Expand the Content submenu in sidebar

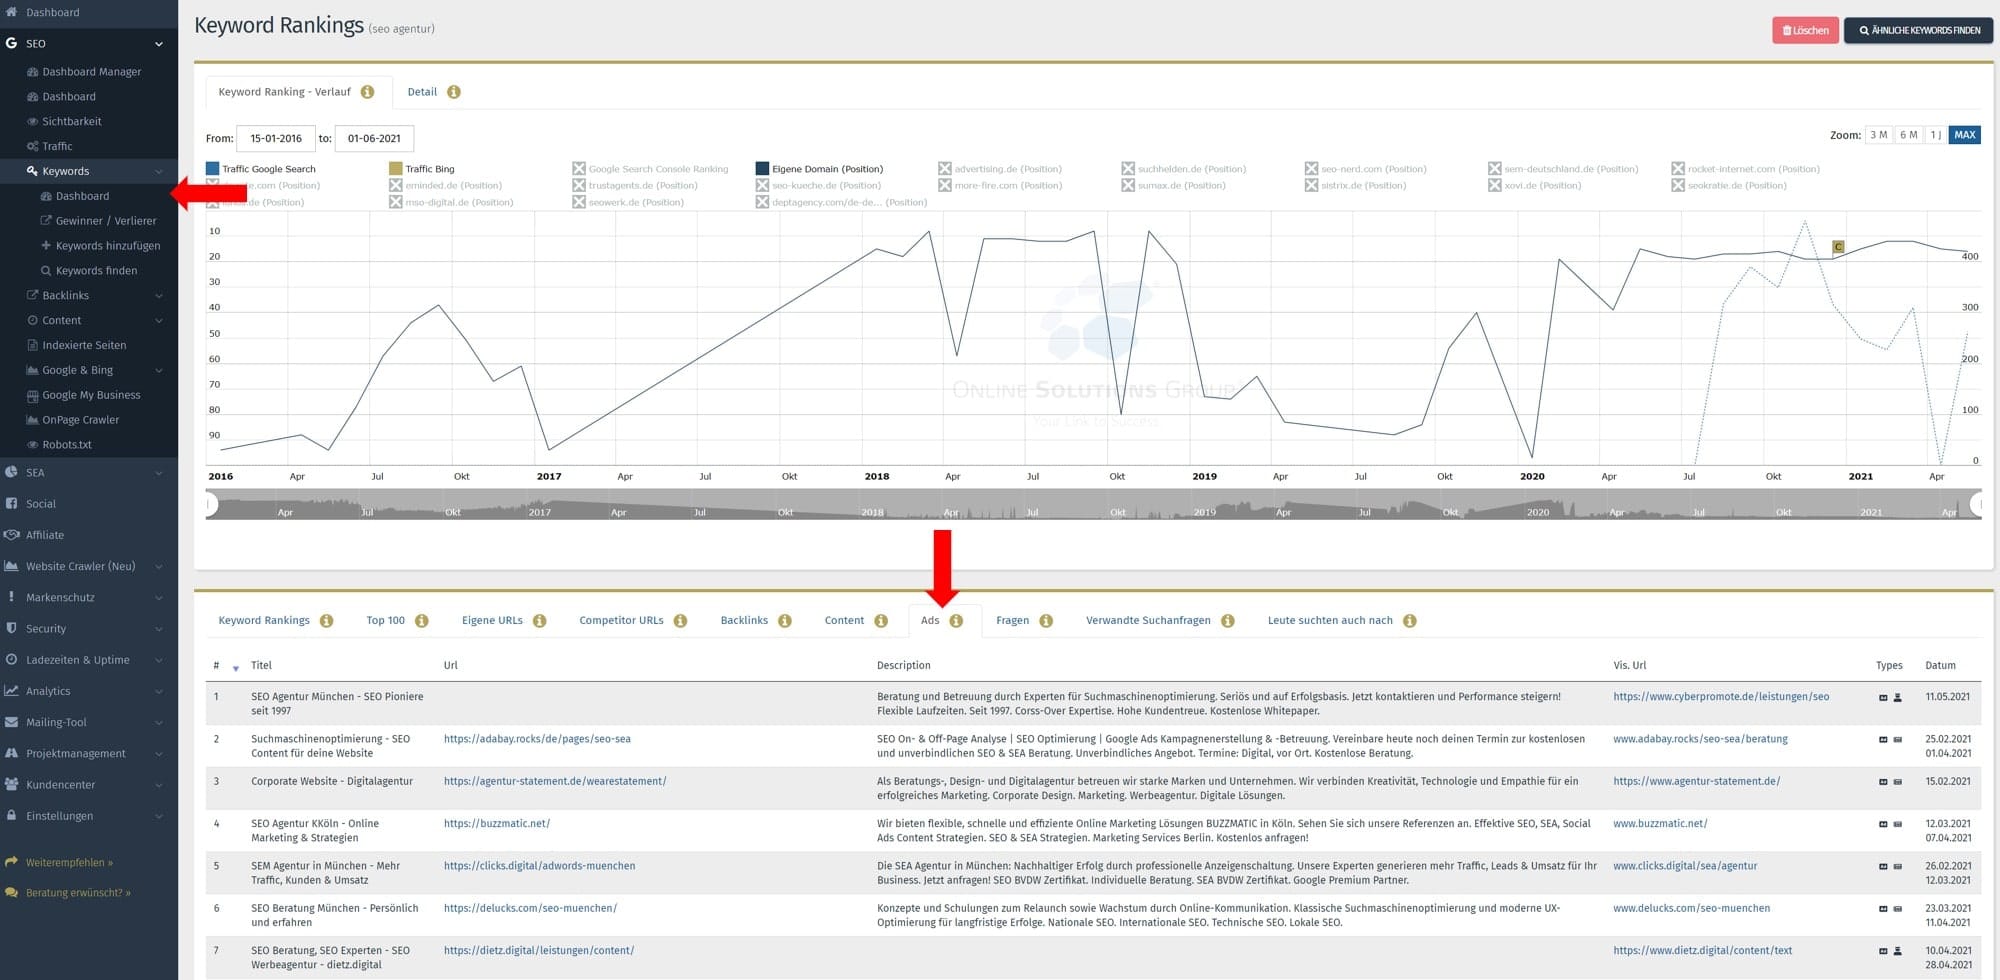[x=158, y=321]
